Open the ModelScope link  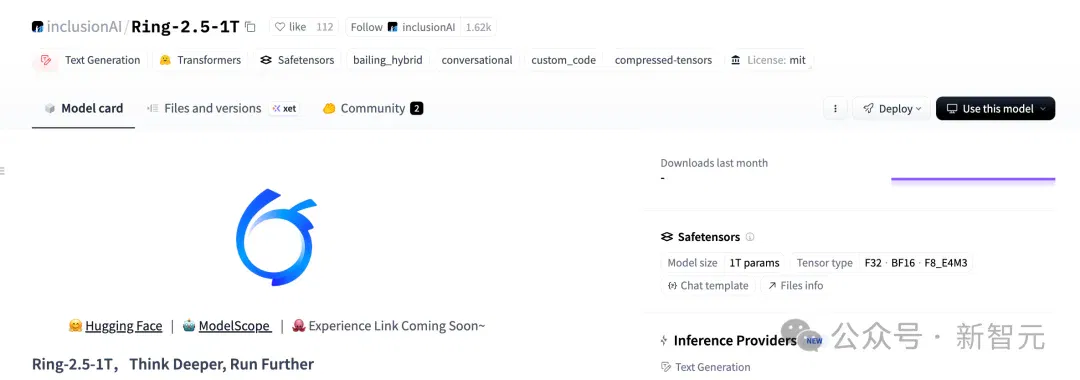pos(235,326)
